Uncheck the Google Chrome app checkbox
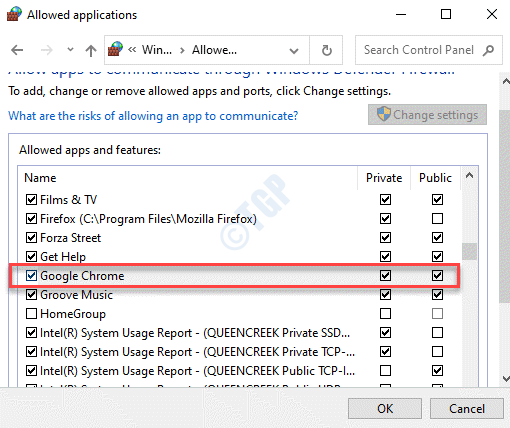The width and height of the screenshot is (510, 428). pyautogui.click(x=31, y=276)
